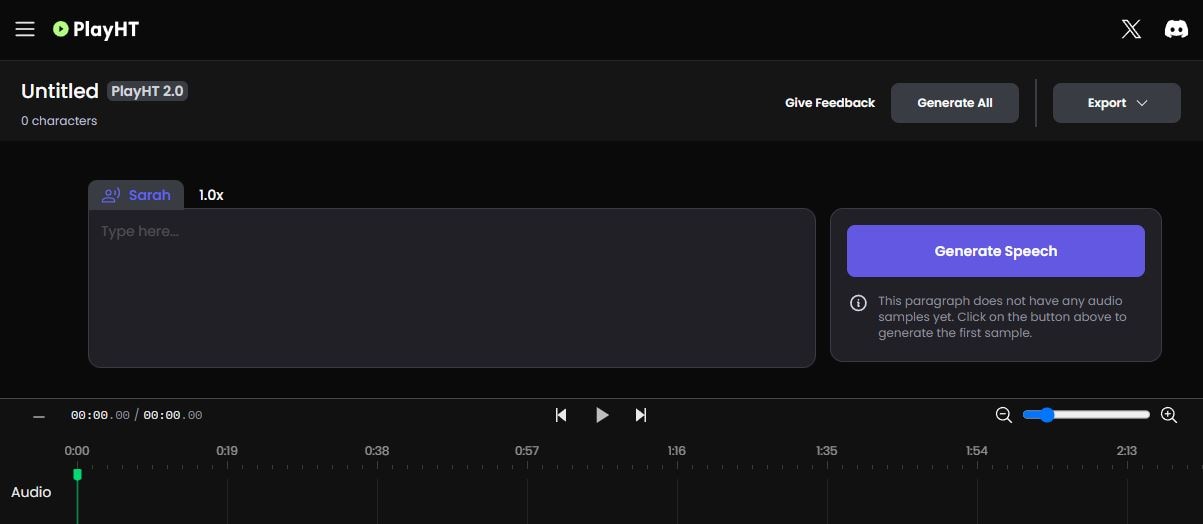Click the current time 00:00.00 readout
Image resolution: width=1203 pixels, height=524 pixels.
click(100, 415)
